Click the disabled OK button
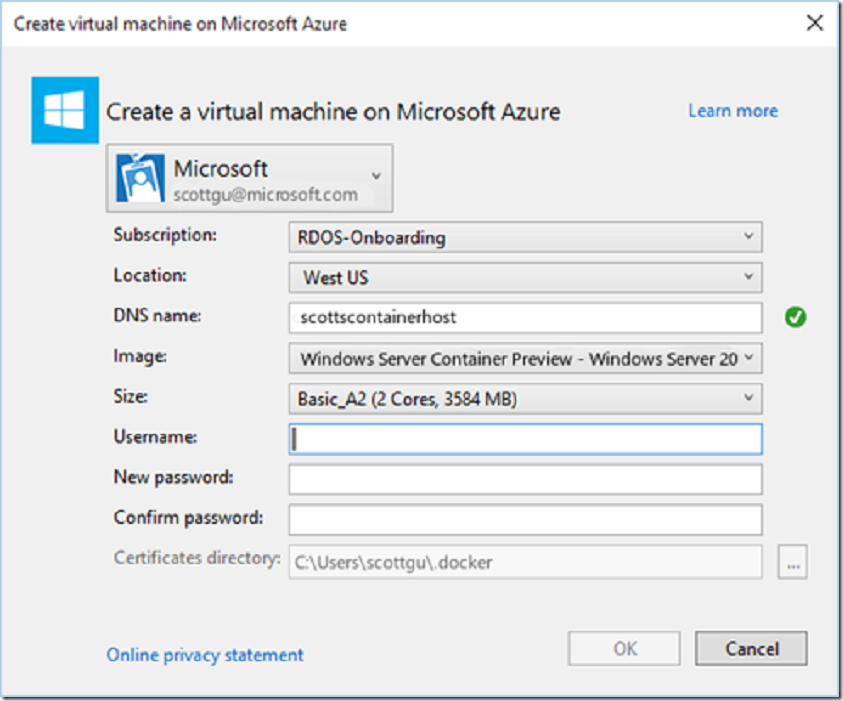Viewport: 843px width, 701px height. point(624,648)
